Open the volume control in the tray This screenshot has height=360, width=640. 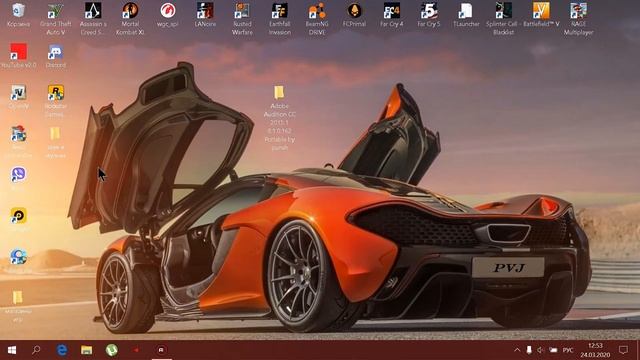point(540,350)
